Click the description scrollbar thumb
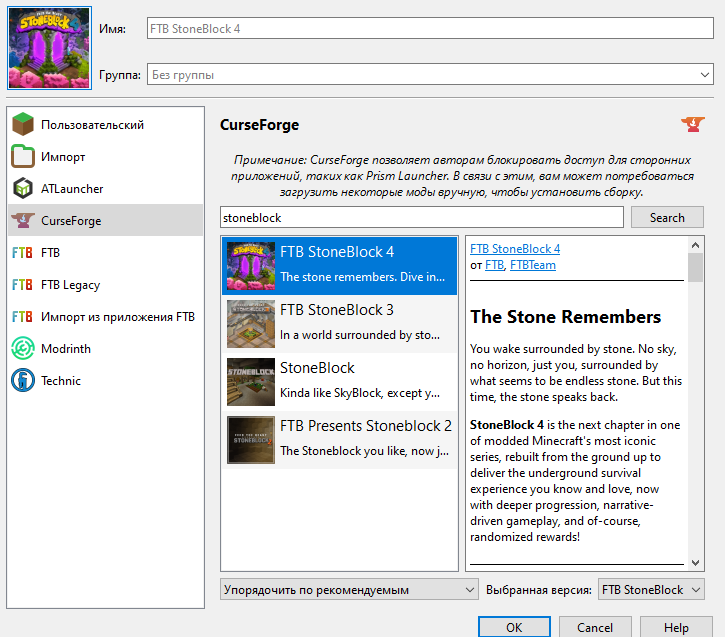Screen dimensions: 725x637 pos(695,267)
